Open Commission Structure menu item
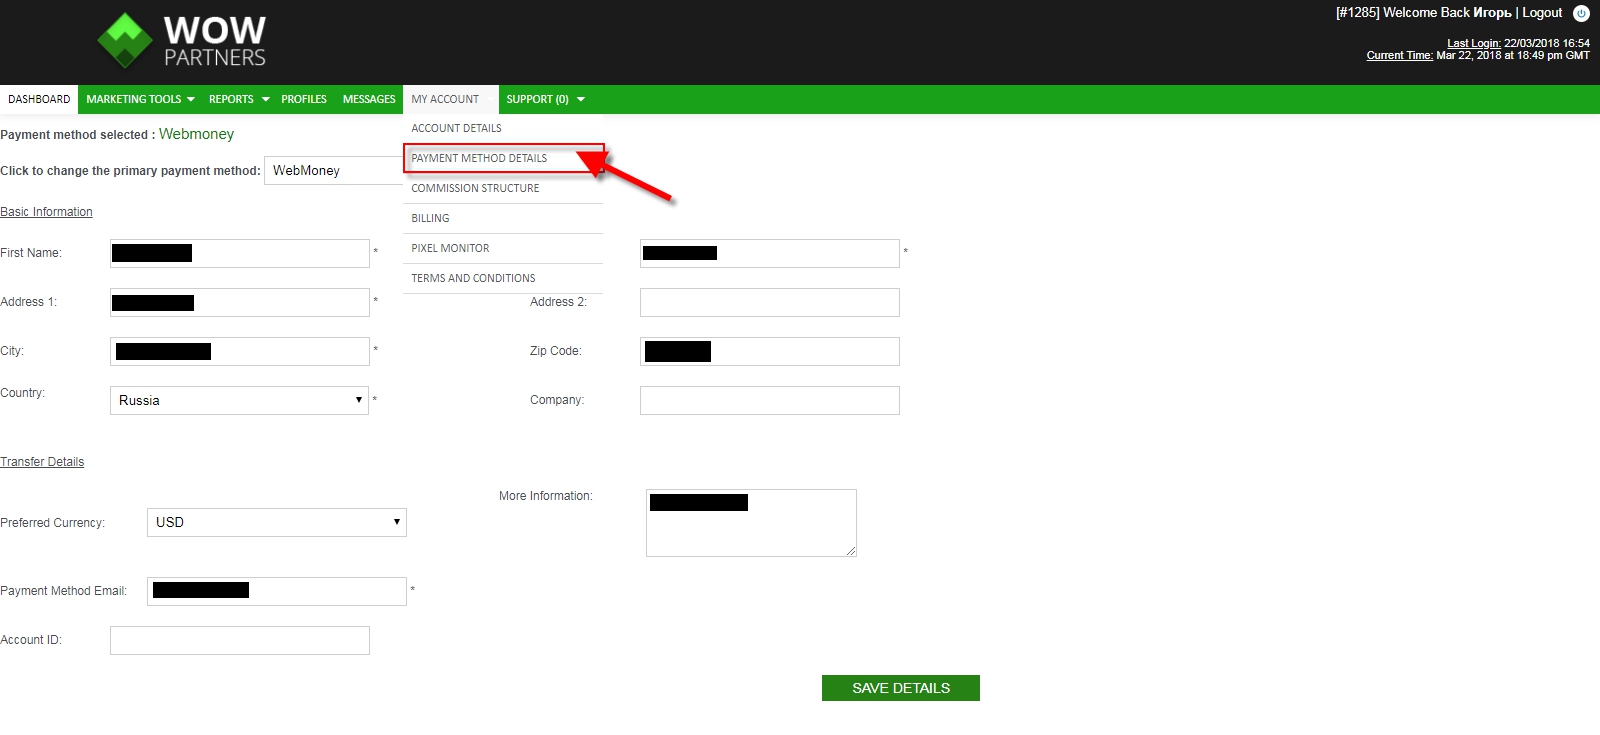1600x735 pixels. click(x=475, y=188)
